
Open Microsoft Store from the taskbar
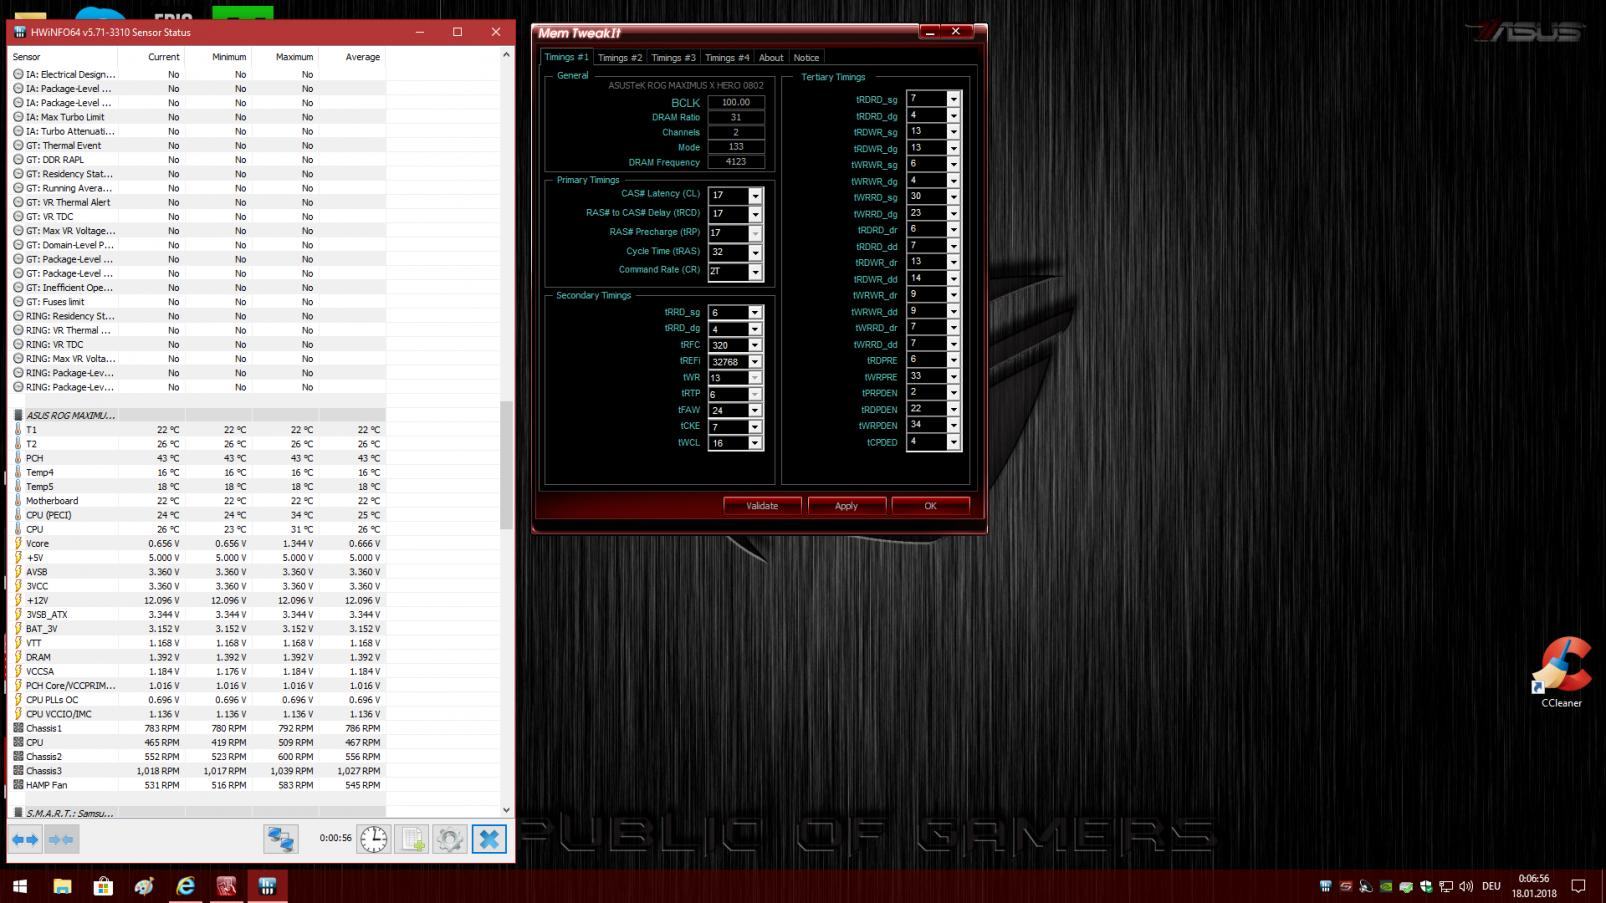click(x=103, y=886)
